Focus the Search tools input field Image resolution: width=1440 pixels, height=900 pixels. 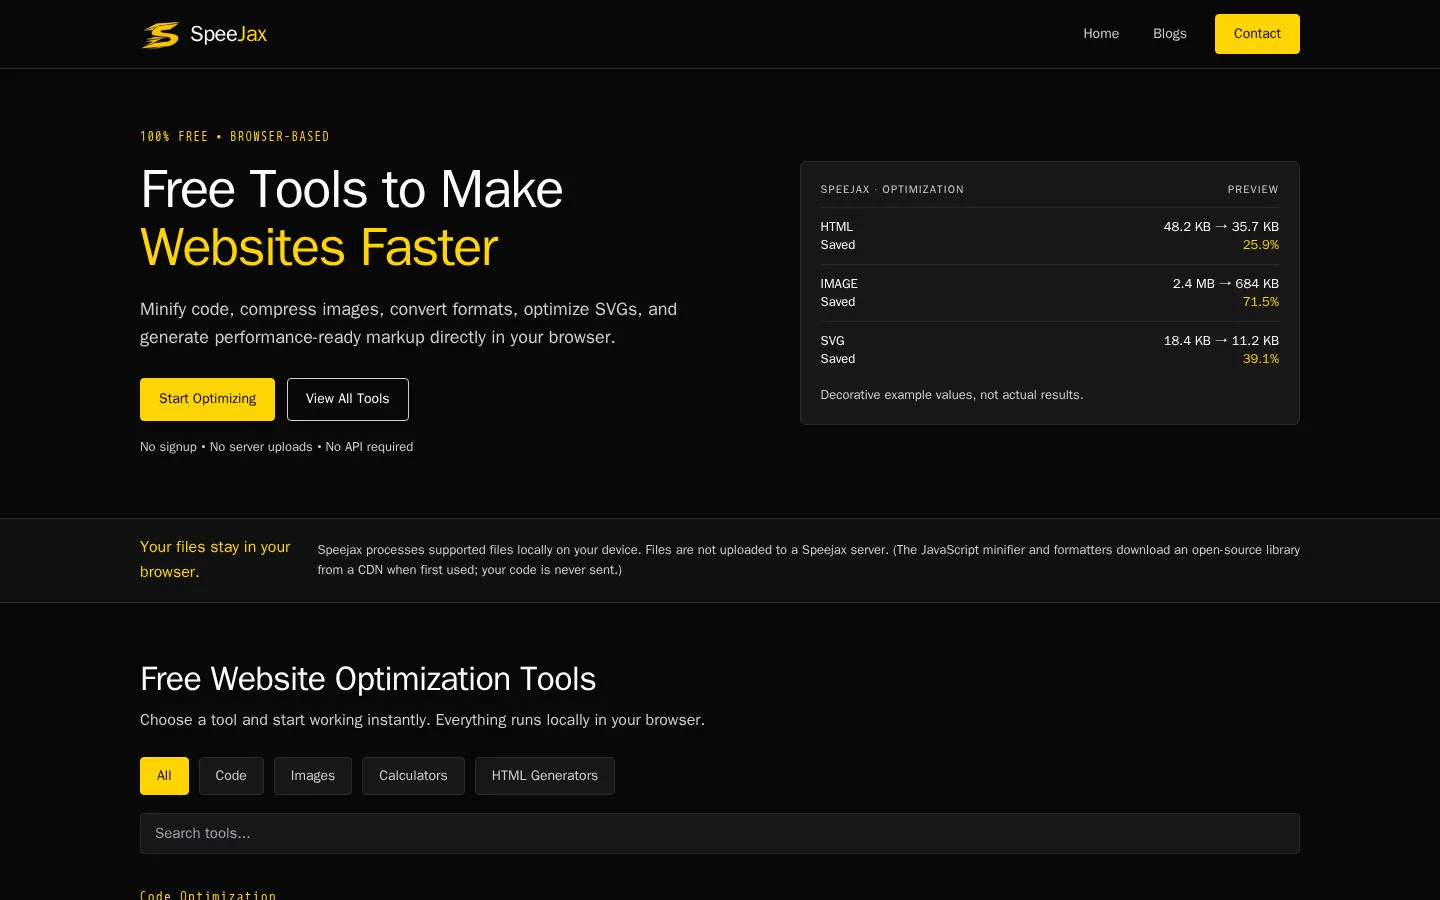pyautogui.click(x=720, y=833)
